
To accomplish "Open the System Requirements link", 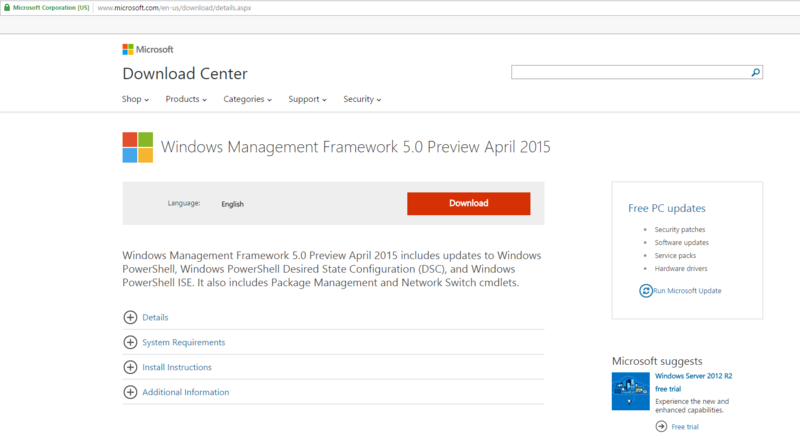I will (184, 342).
